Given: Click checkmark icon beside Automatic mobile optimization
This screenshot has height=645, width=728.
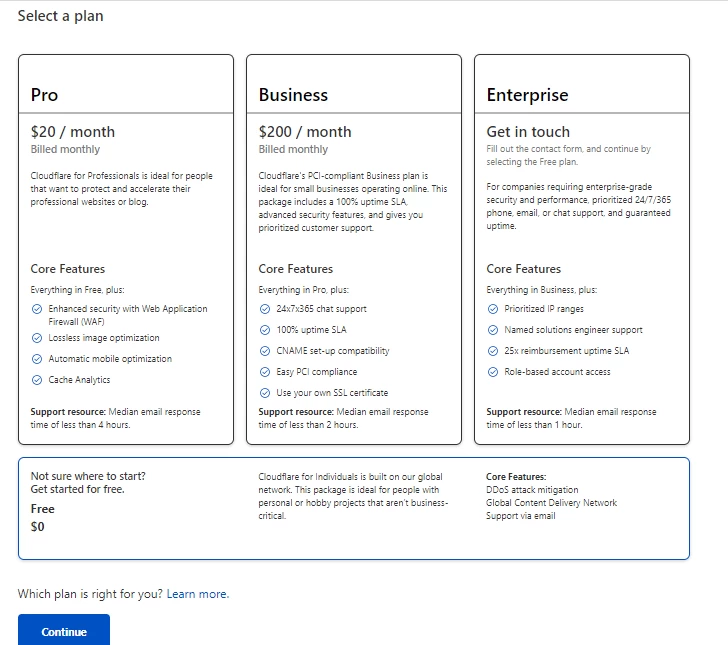Looking at the screenshot, I should click(x=37, y=359).
